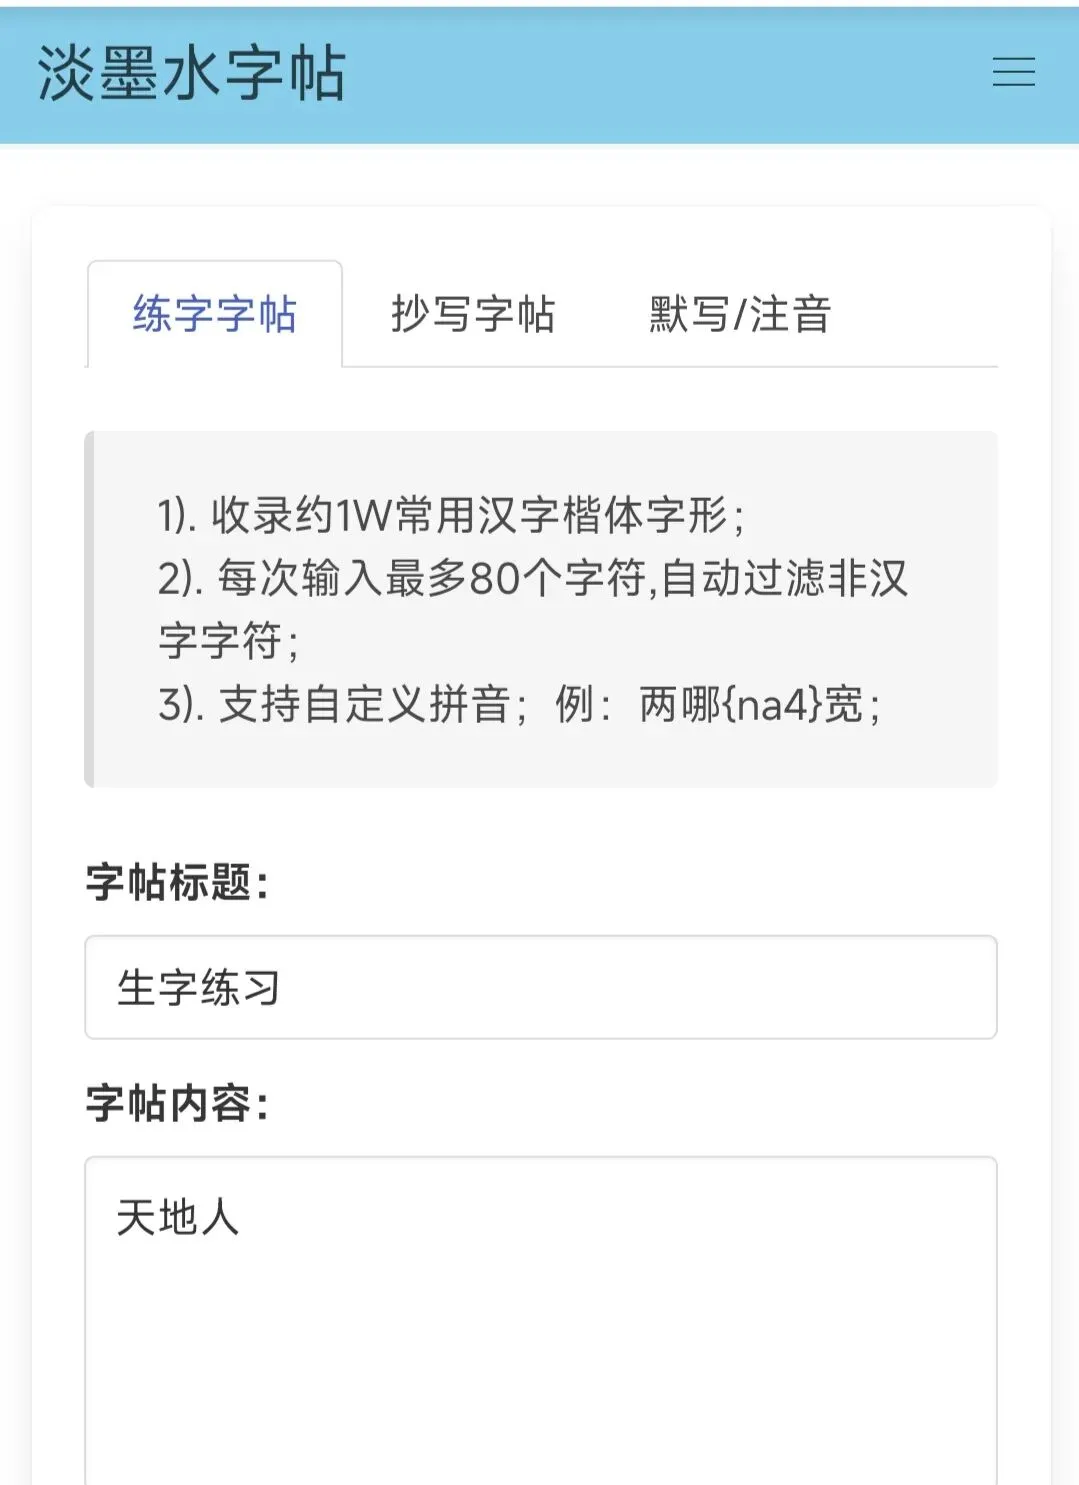
Task: Switch to the 抄写字帖 tab
Action: coord(472,314)
